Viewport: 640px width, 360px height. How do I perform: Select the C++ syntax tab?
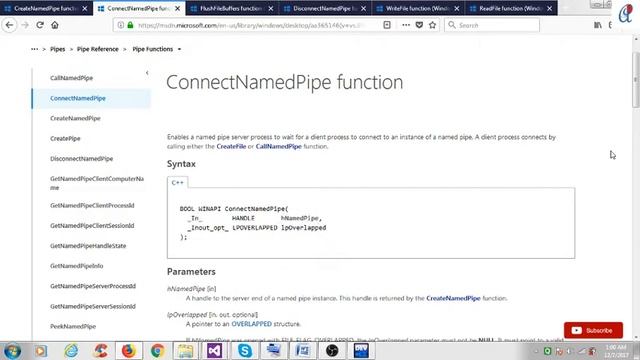coord(178,182)
